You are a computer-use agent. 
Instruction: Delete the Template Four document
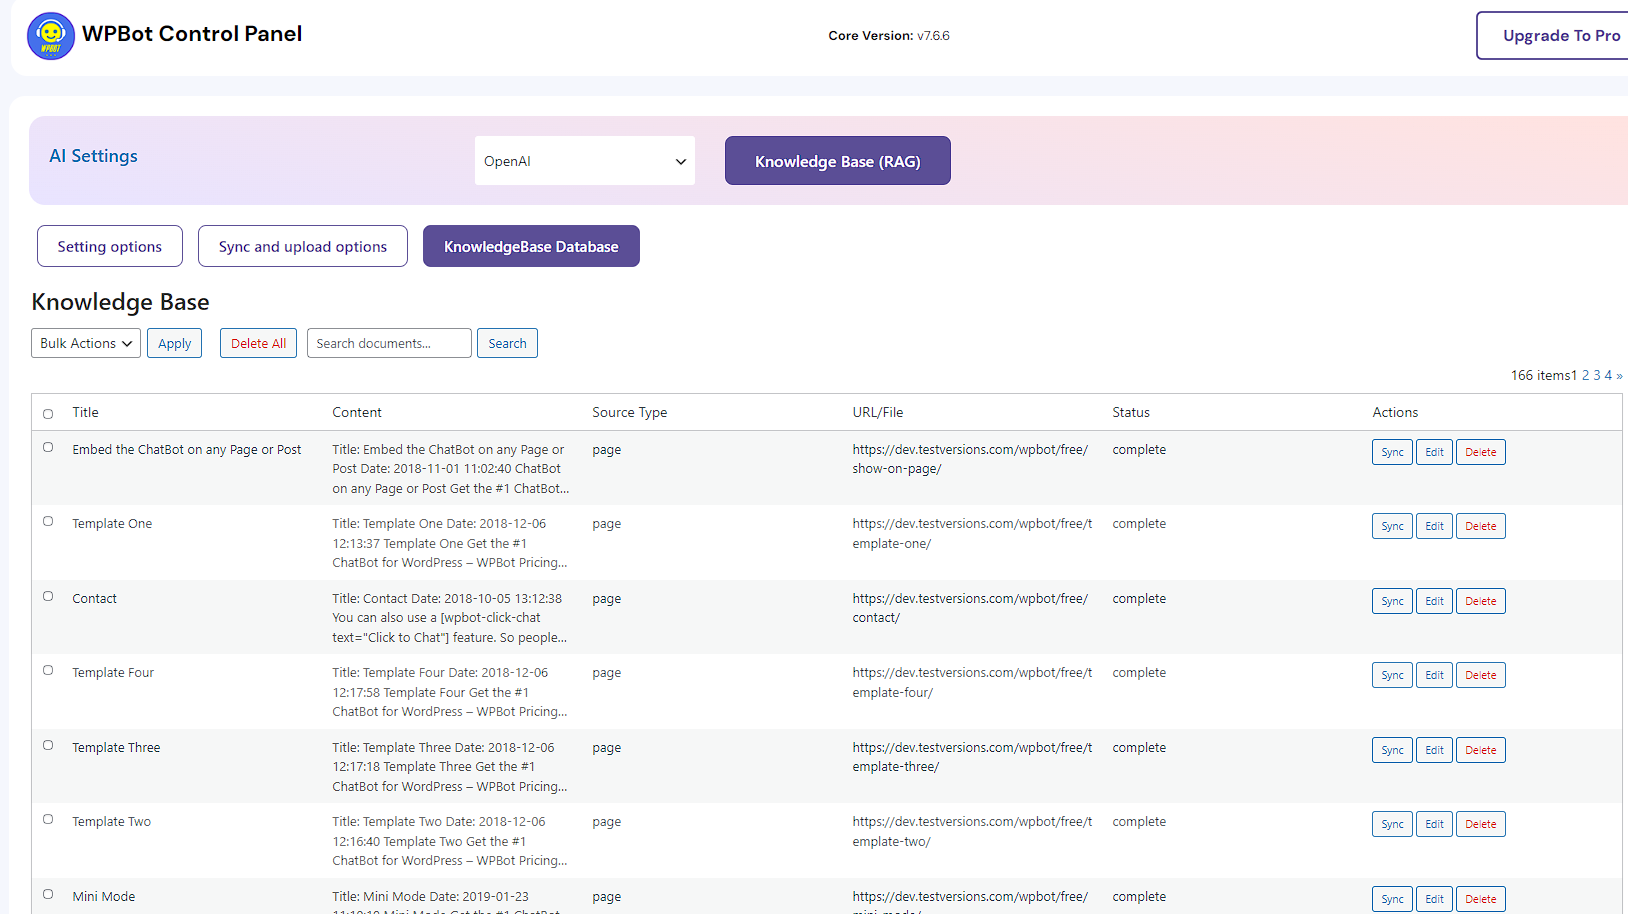coord(1480,675)
